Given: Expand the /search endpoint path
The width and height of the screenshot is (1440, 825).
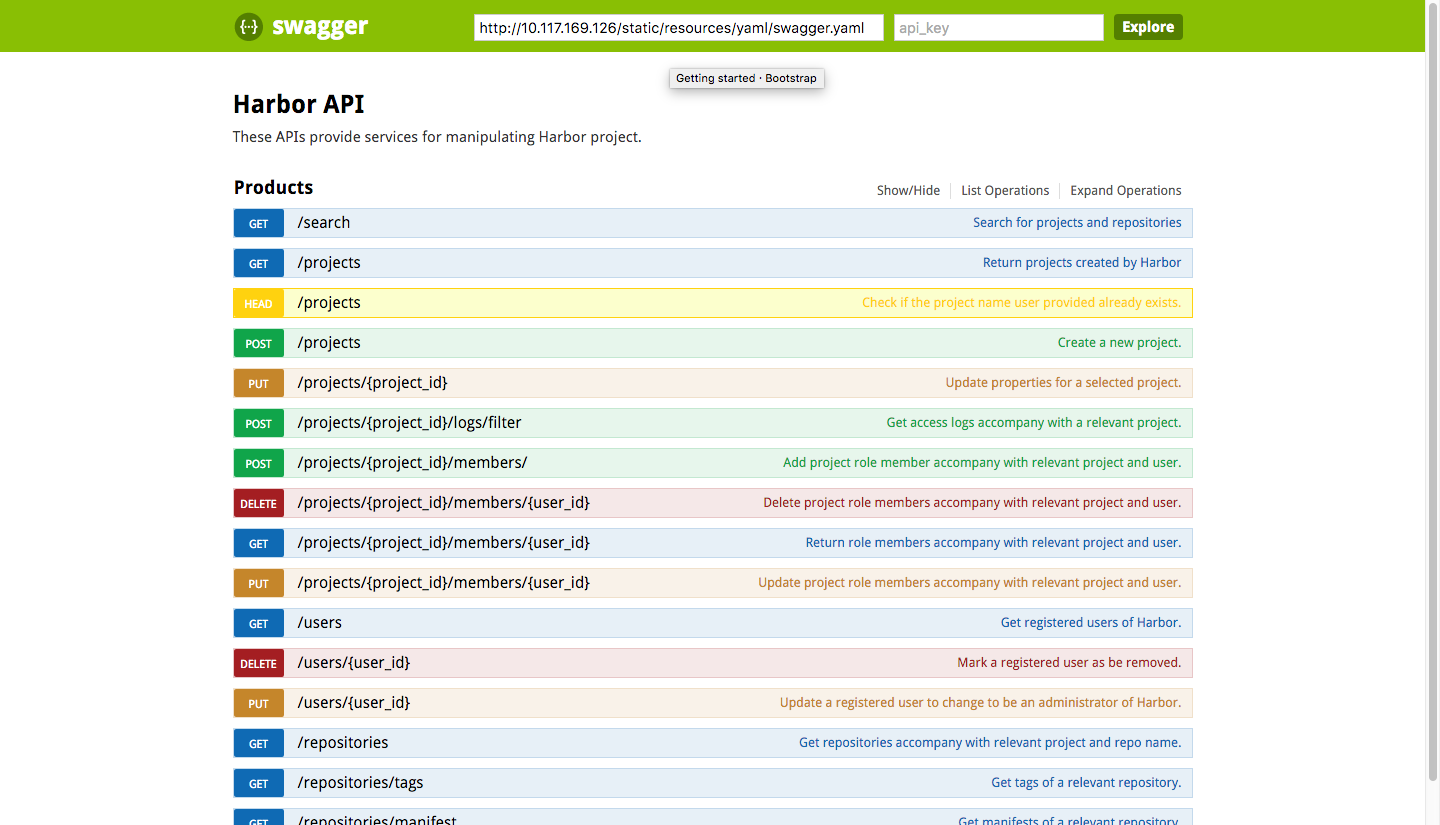Looking at the screenshot, I should point(324,223).
